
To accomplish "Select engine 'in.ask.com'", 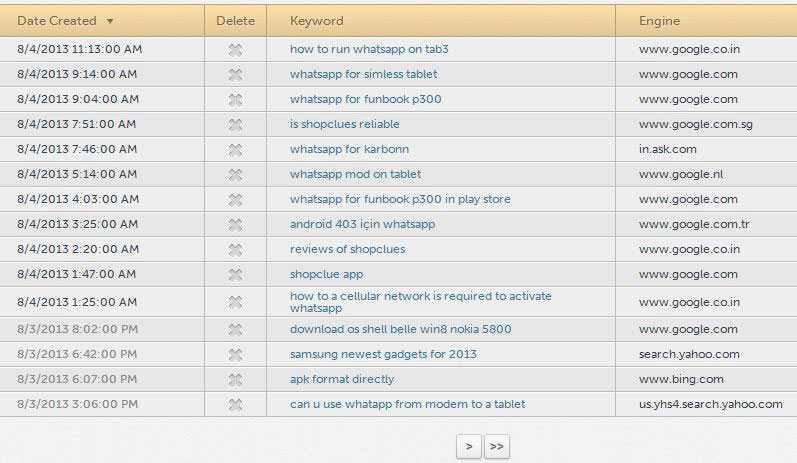I will click(x=667, y=149).
